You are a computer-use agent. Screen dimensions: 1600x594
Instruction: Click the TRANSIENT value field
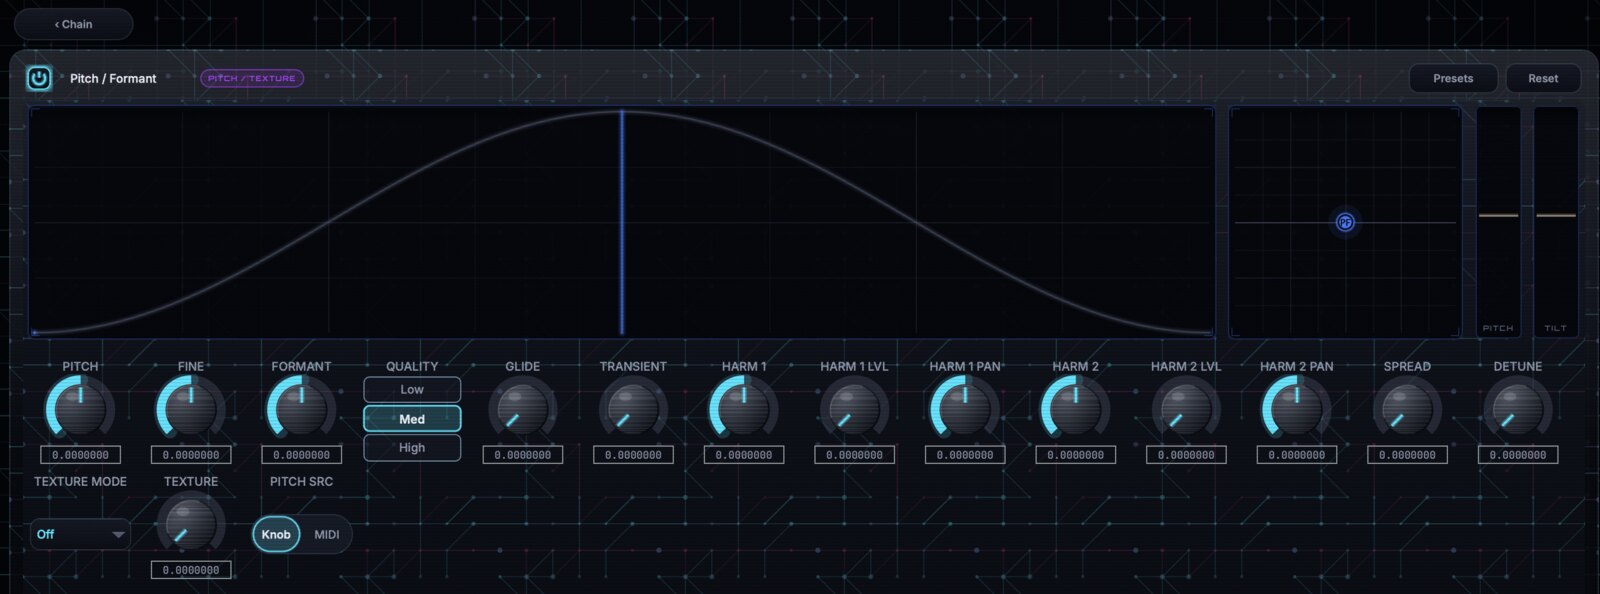pos(633,455)
